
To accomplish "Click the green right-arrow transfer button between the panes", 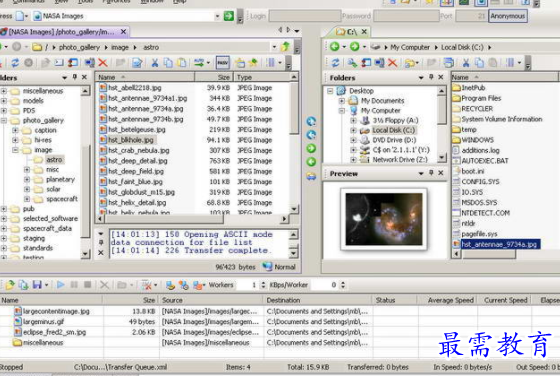I will (x=311, y=148).
